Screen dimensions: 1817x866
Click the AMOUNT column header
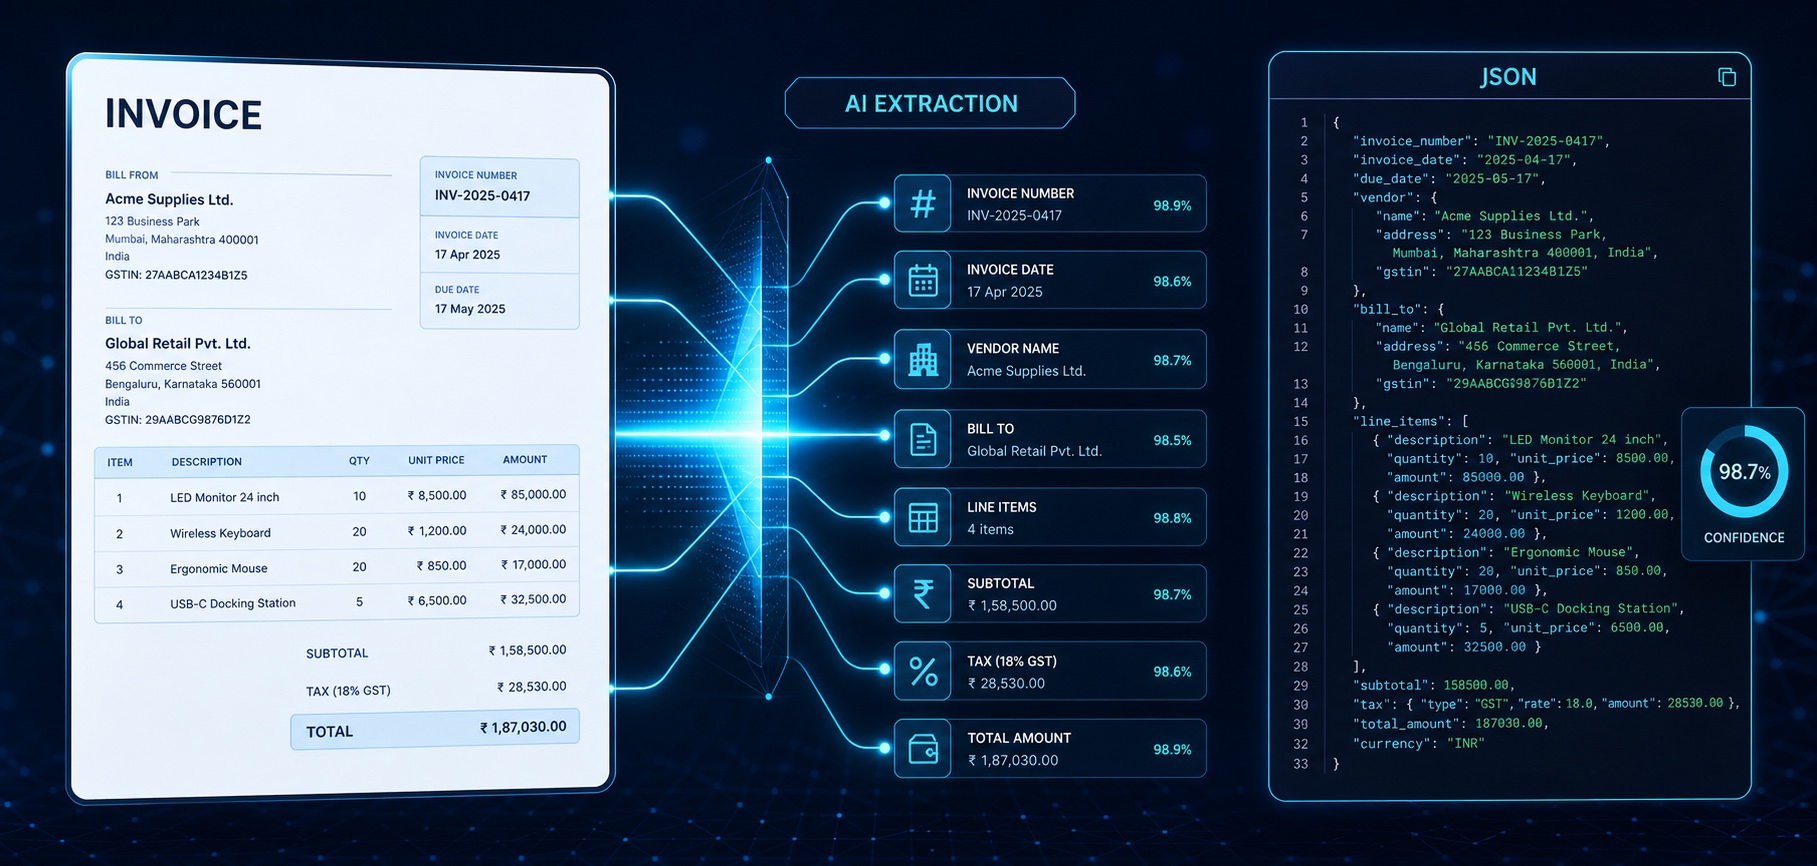525,460
